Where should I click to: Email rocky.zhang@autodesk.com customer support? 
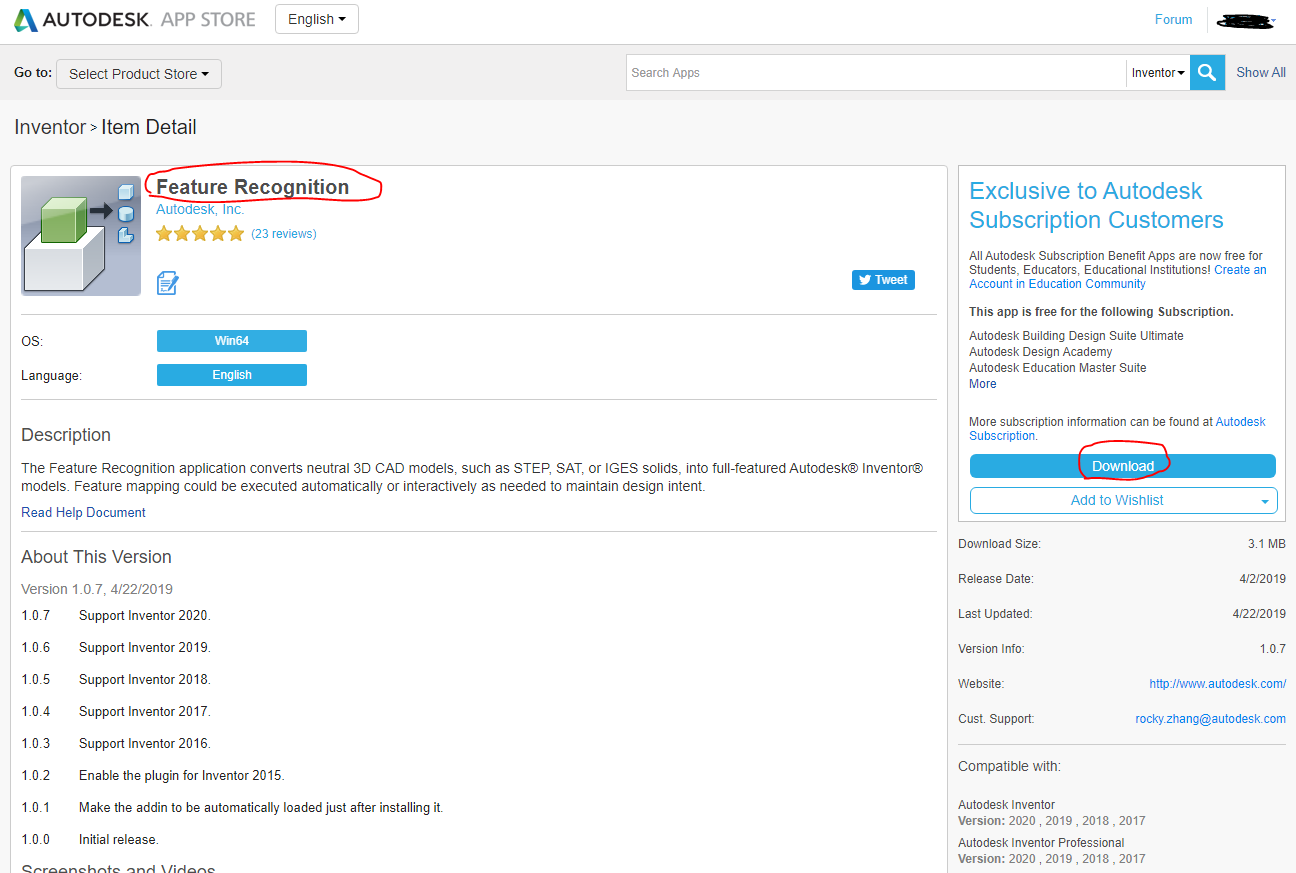tap(1210, 718)
